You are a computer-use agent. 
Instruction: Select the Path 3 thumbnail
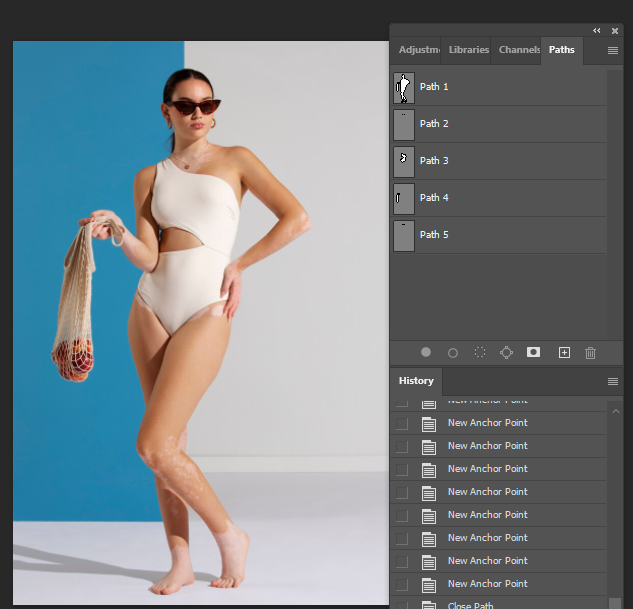coord(404,162)
